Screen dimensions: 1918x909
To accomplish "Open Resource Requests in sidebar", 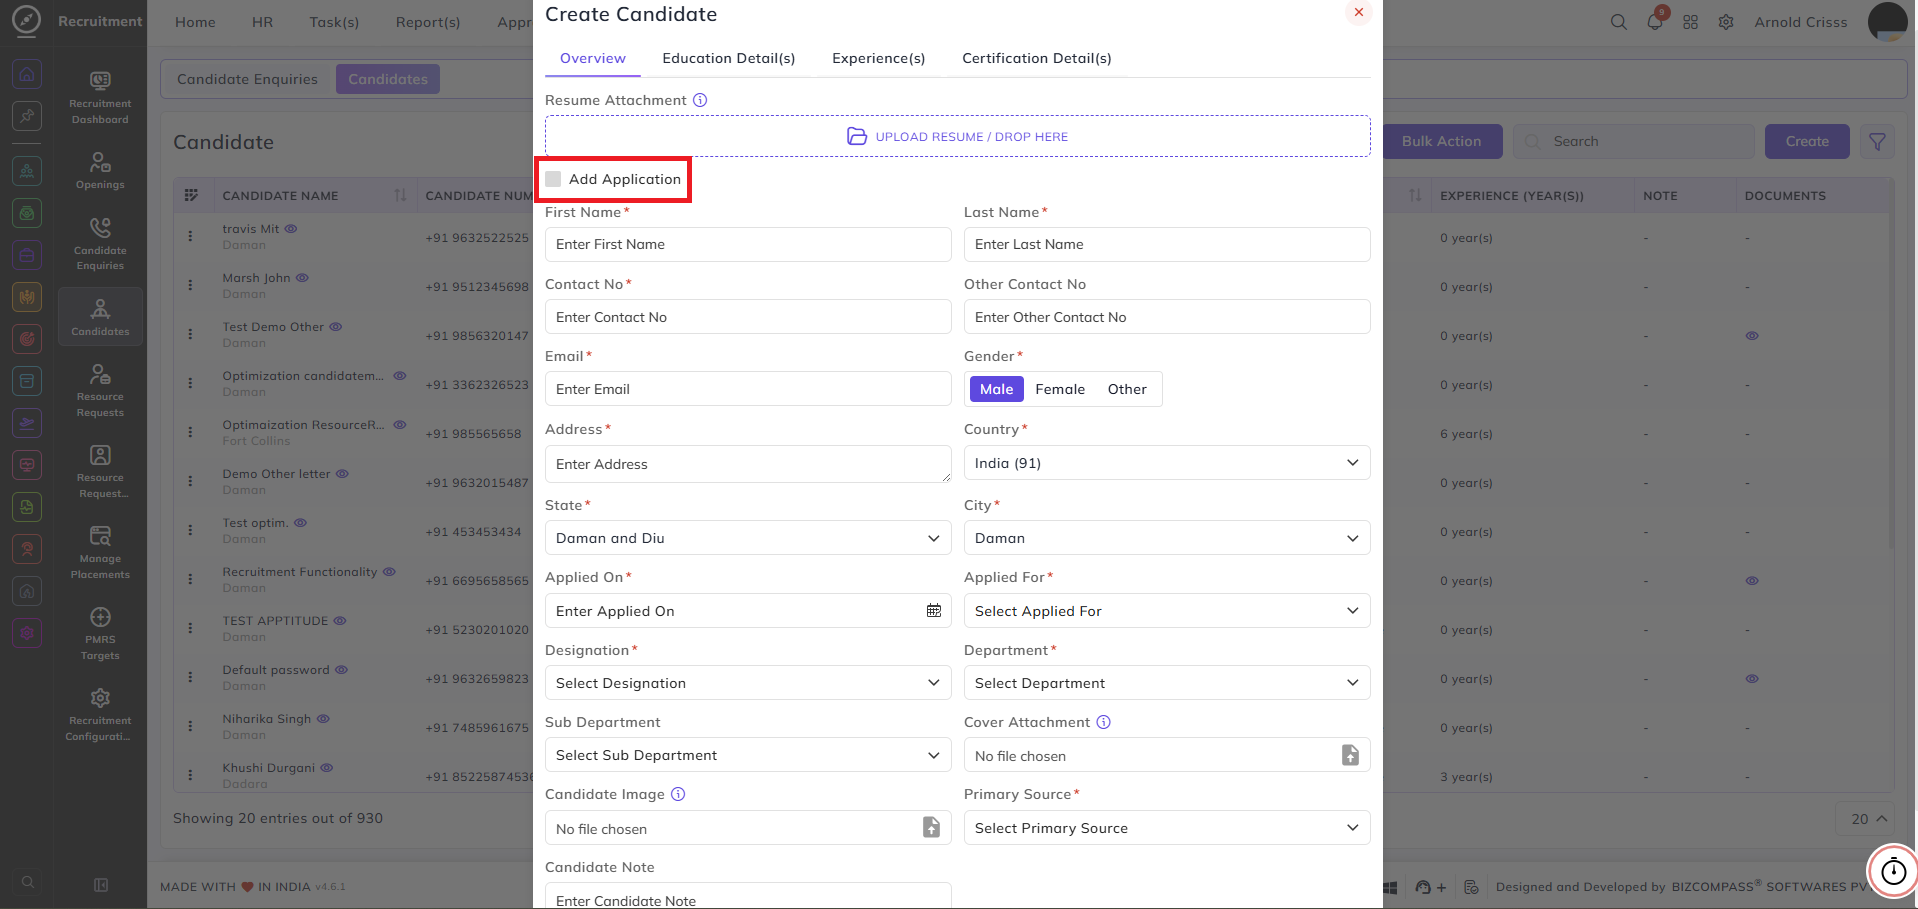I will [100, 389].
